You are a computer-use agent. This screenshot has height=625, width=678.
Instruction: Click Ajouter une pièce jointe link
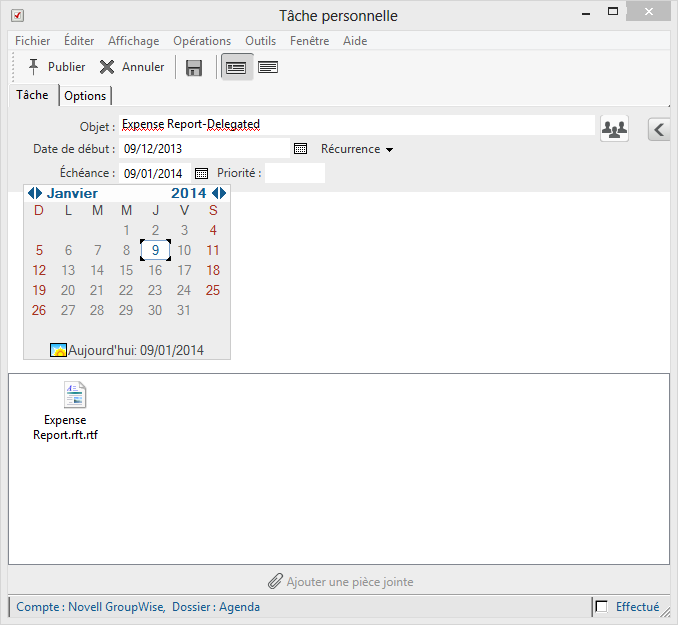tap(349, 582)
